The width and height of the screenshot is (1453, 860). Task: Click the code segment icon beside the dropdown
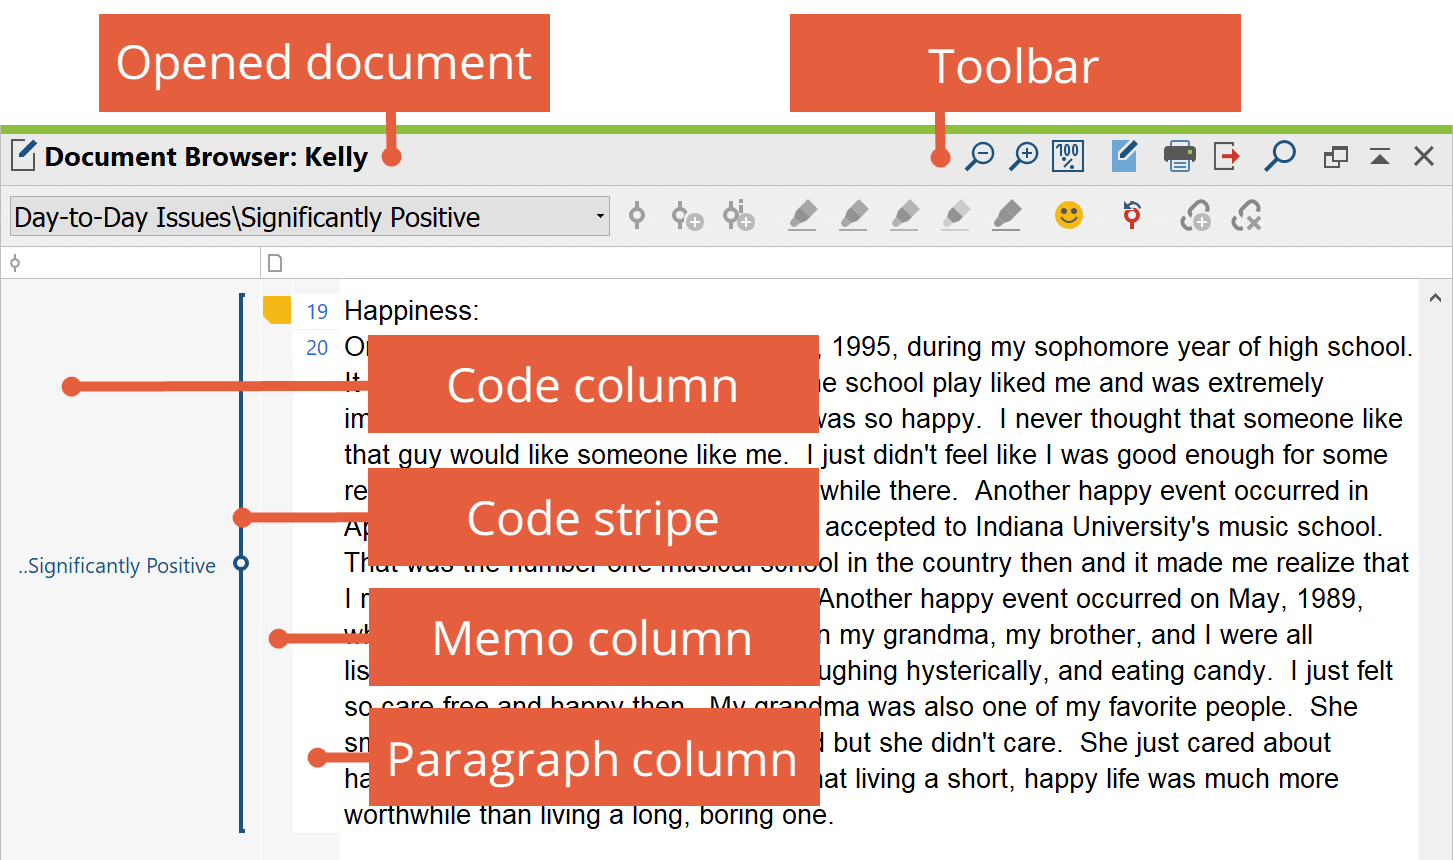[637, 216]
